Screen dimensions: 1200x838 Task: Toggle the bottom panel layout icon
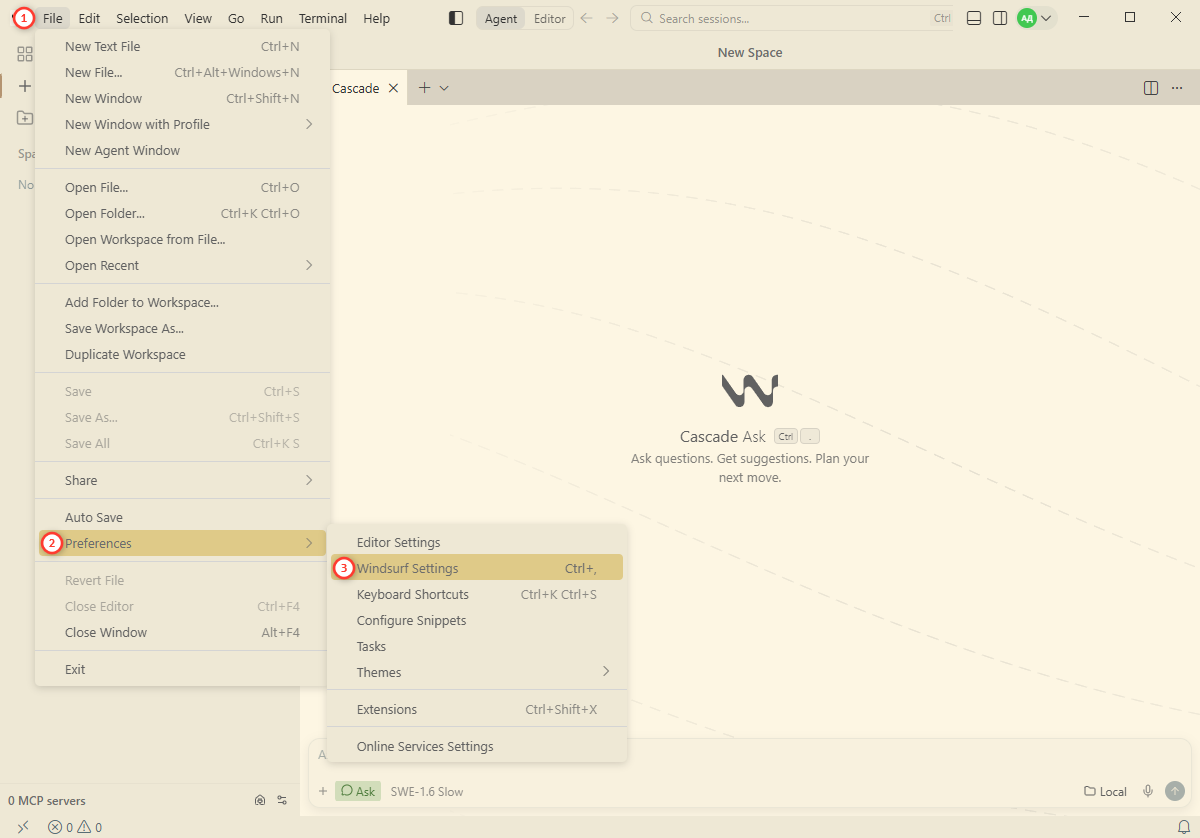974,18
